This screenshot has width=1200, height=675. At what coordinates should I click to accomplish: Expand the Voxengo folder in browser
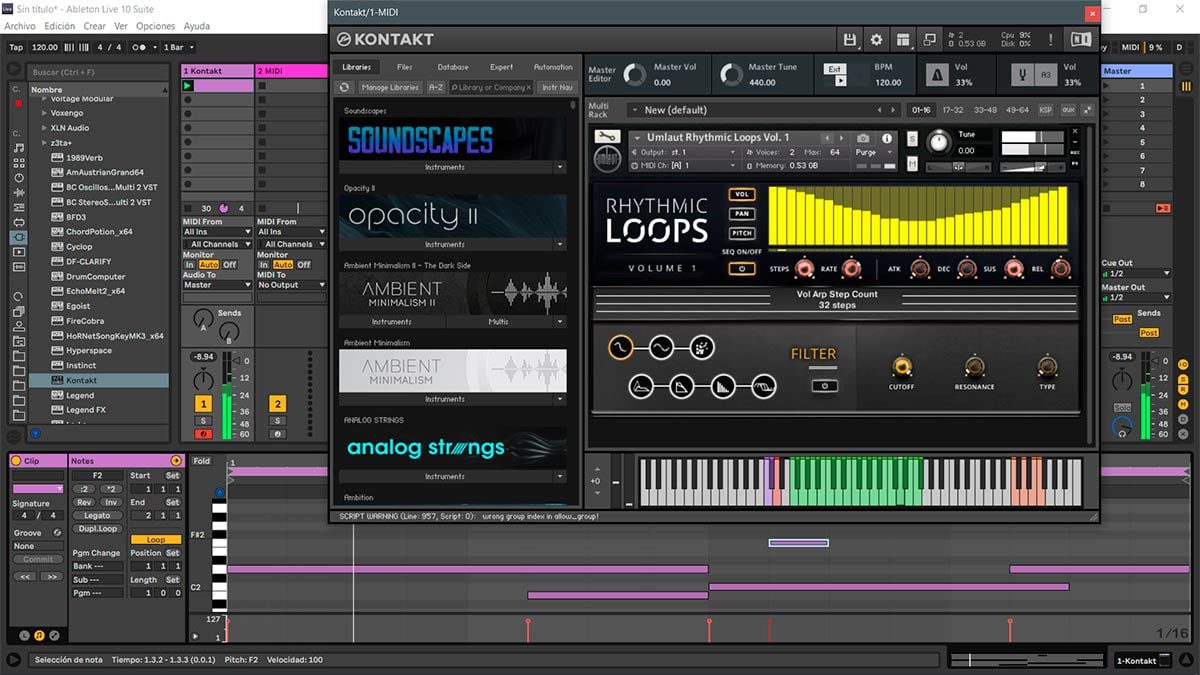(x=44, y=114)
